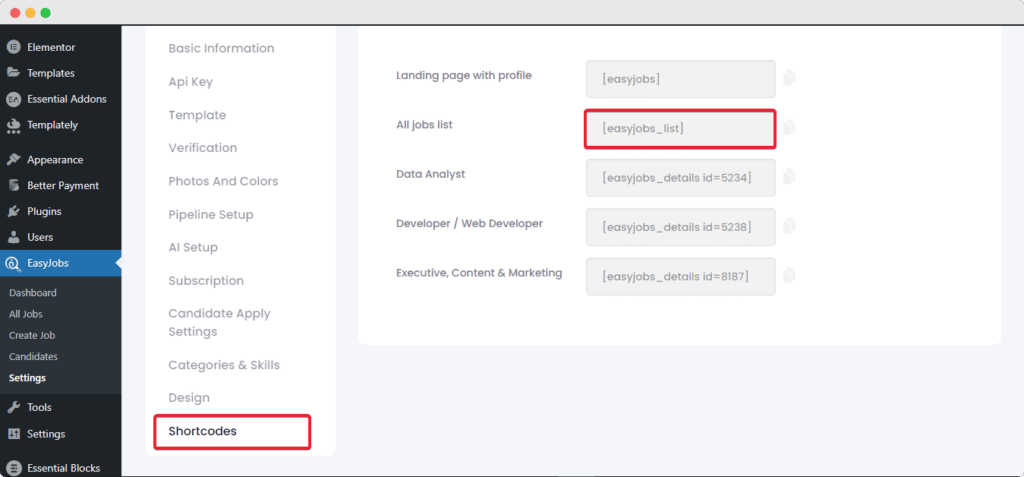Click the green maximize window button
The width and height of the screenshot is (1024, 477).
pyautogui.click(x=45, y=12)
